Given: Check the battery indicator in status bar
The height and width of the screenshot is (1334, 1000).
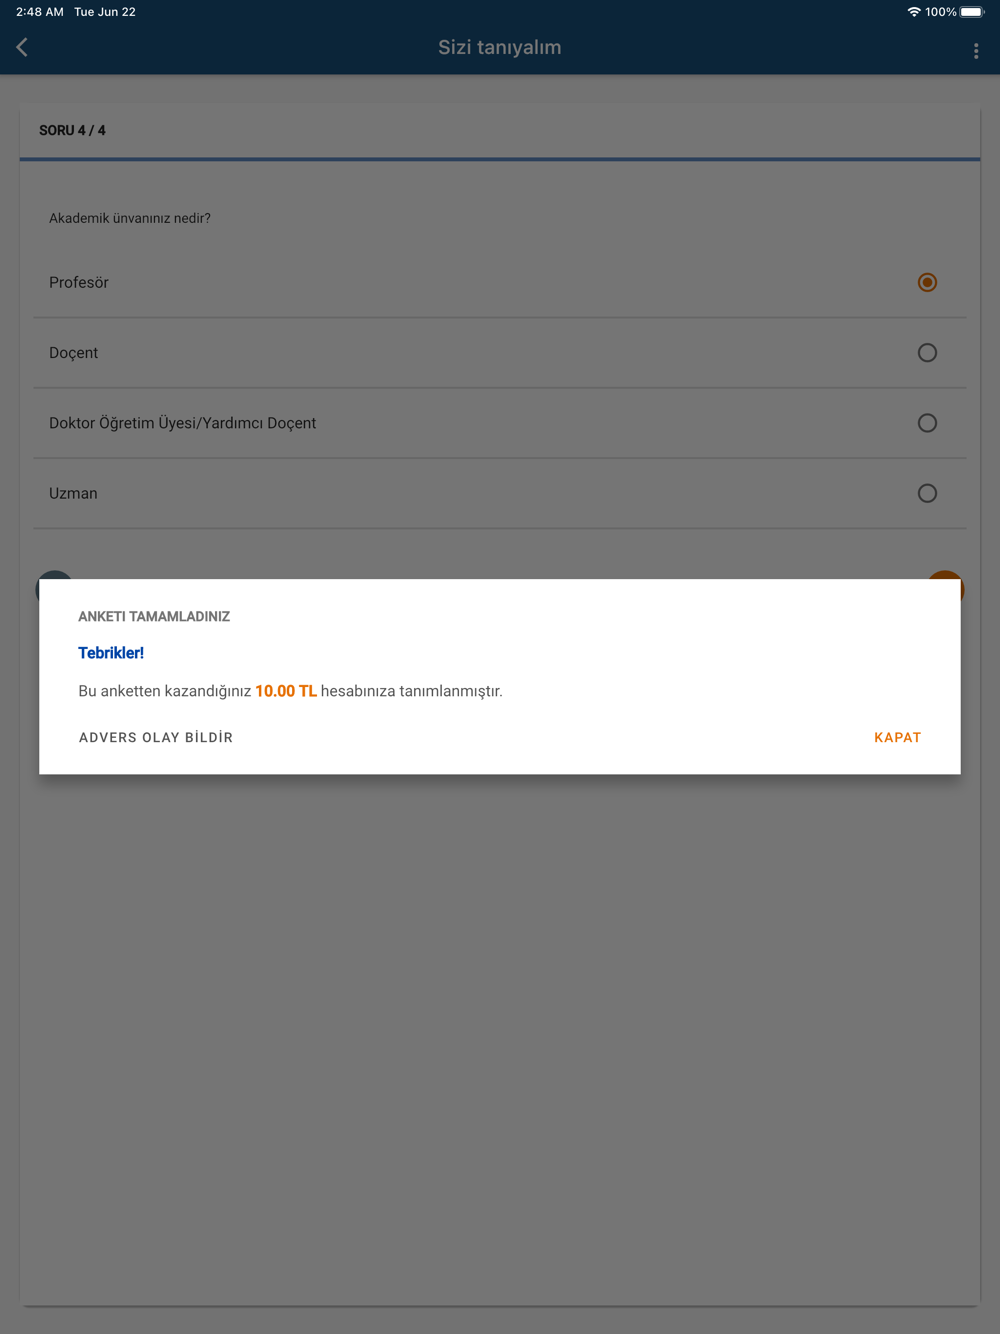Looking at the screenshot, I should 972,12.
